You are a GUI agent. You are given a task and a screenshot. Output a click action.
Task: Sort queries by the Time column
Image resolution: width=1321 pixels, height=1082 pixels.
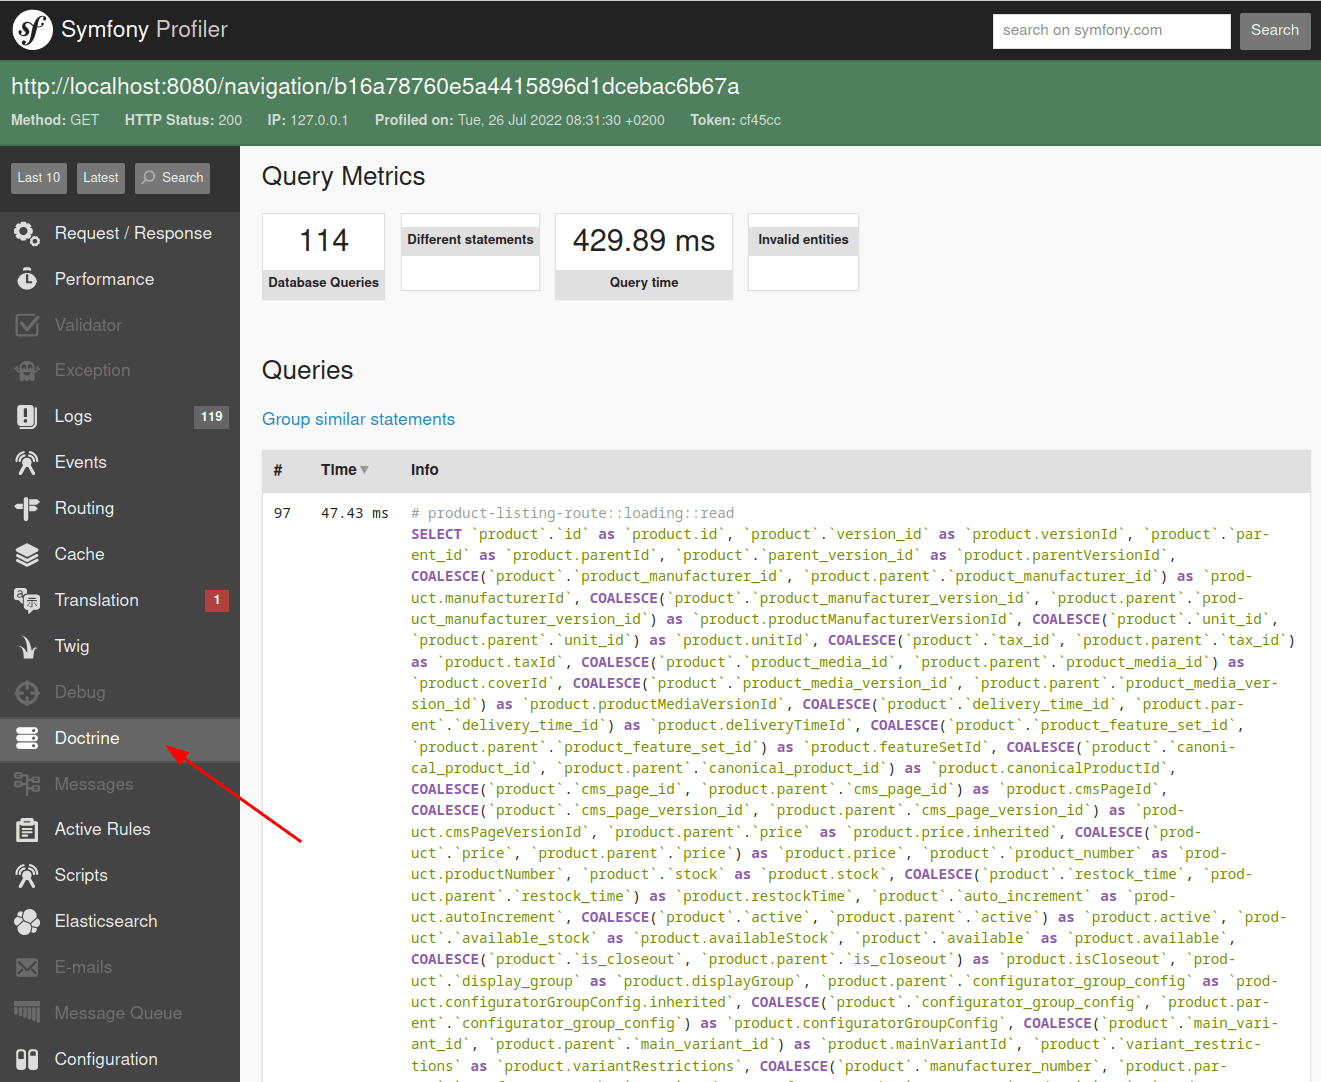coord(340,469)
